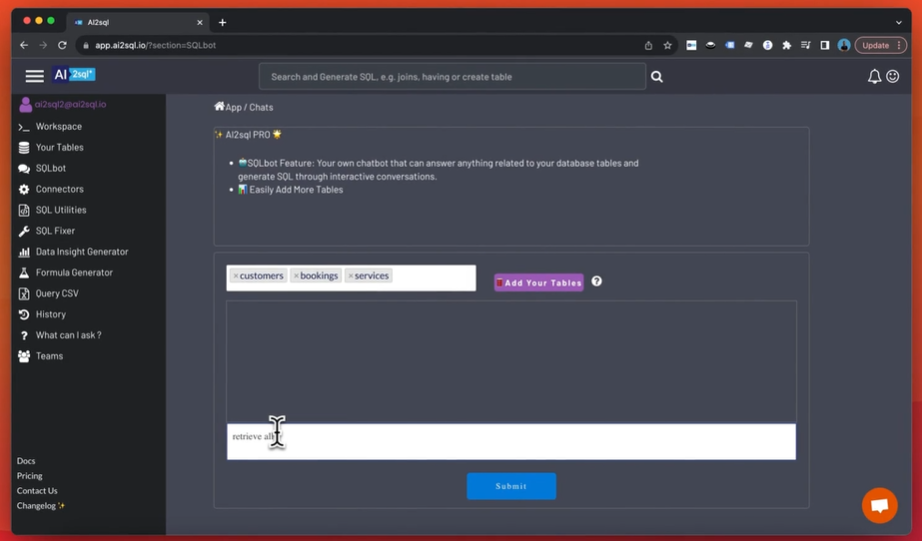The height and width of the screenshot is (541, 922).
Task: Remove the customers table tag
Action: pyautogui.click(x=236, y=276)
